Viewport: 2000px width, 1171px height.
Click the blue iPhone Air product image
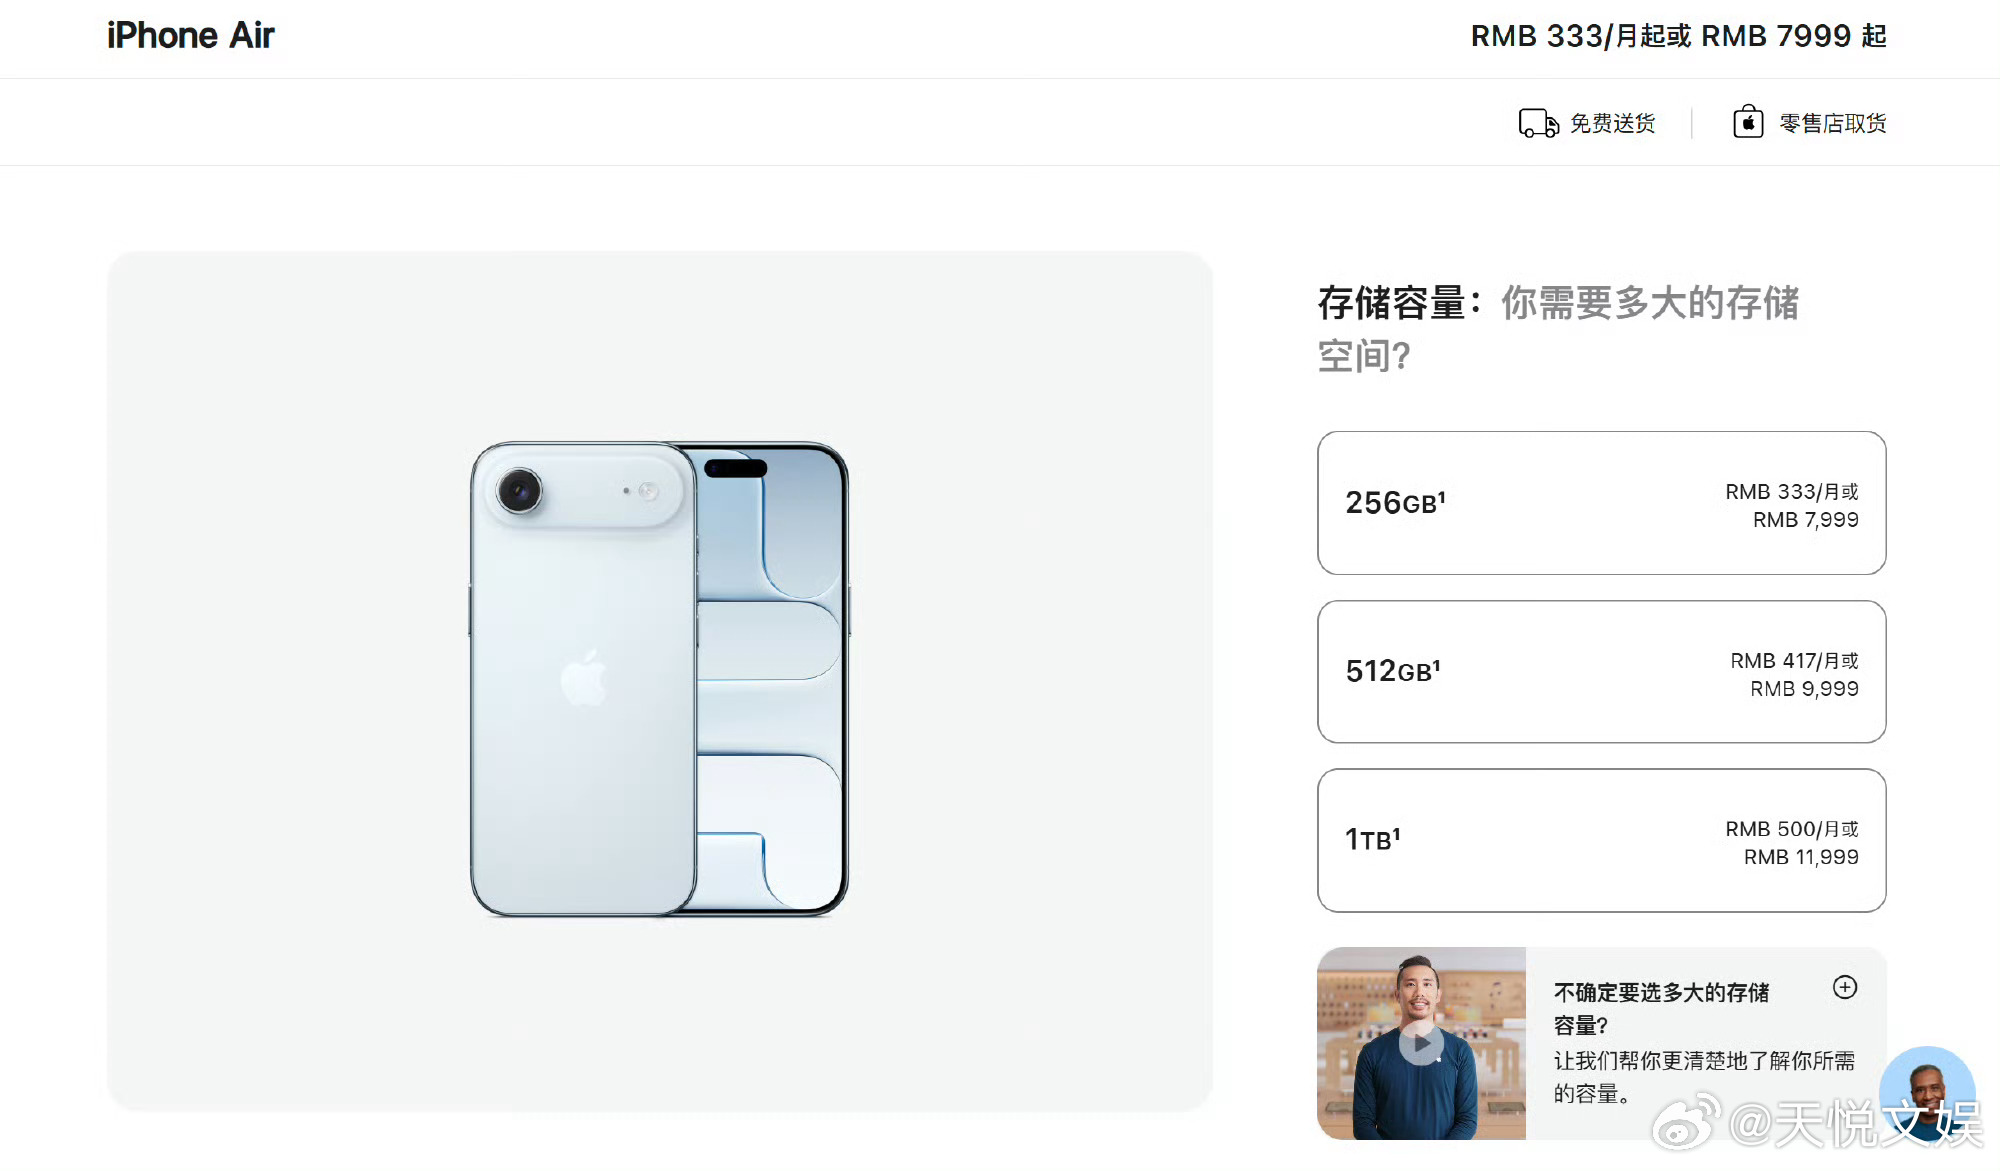point(660,679)
